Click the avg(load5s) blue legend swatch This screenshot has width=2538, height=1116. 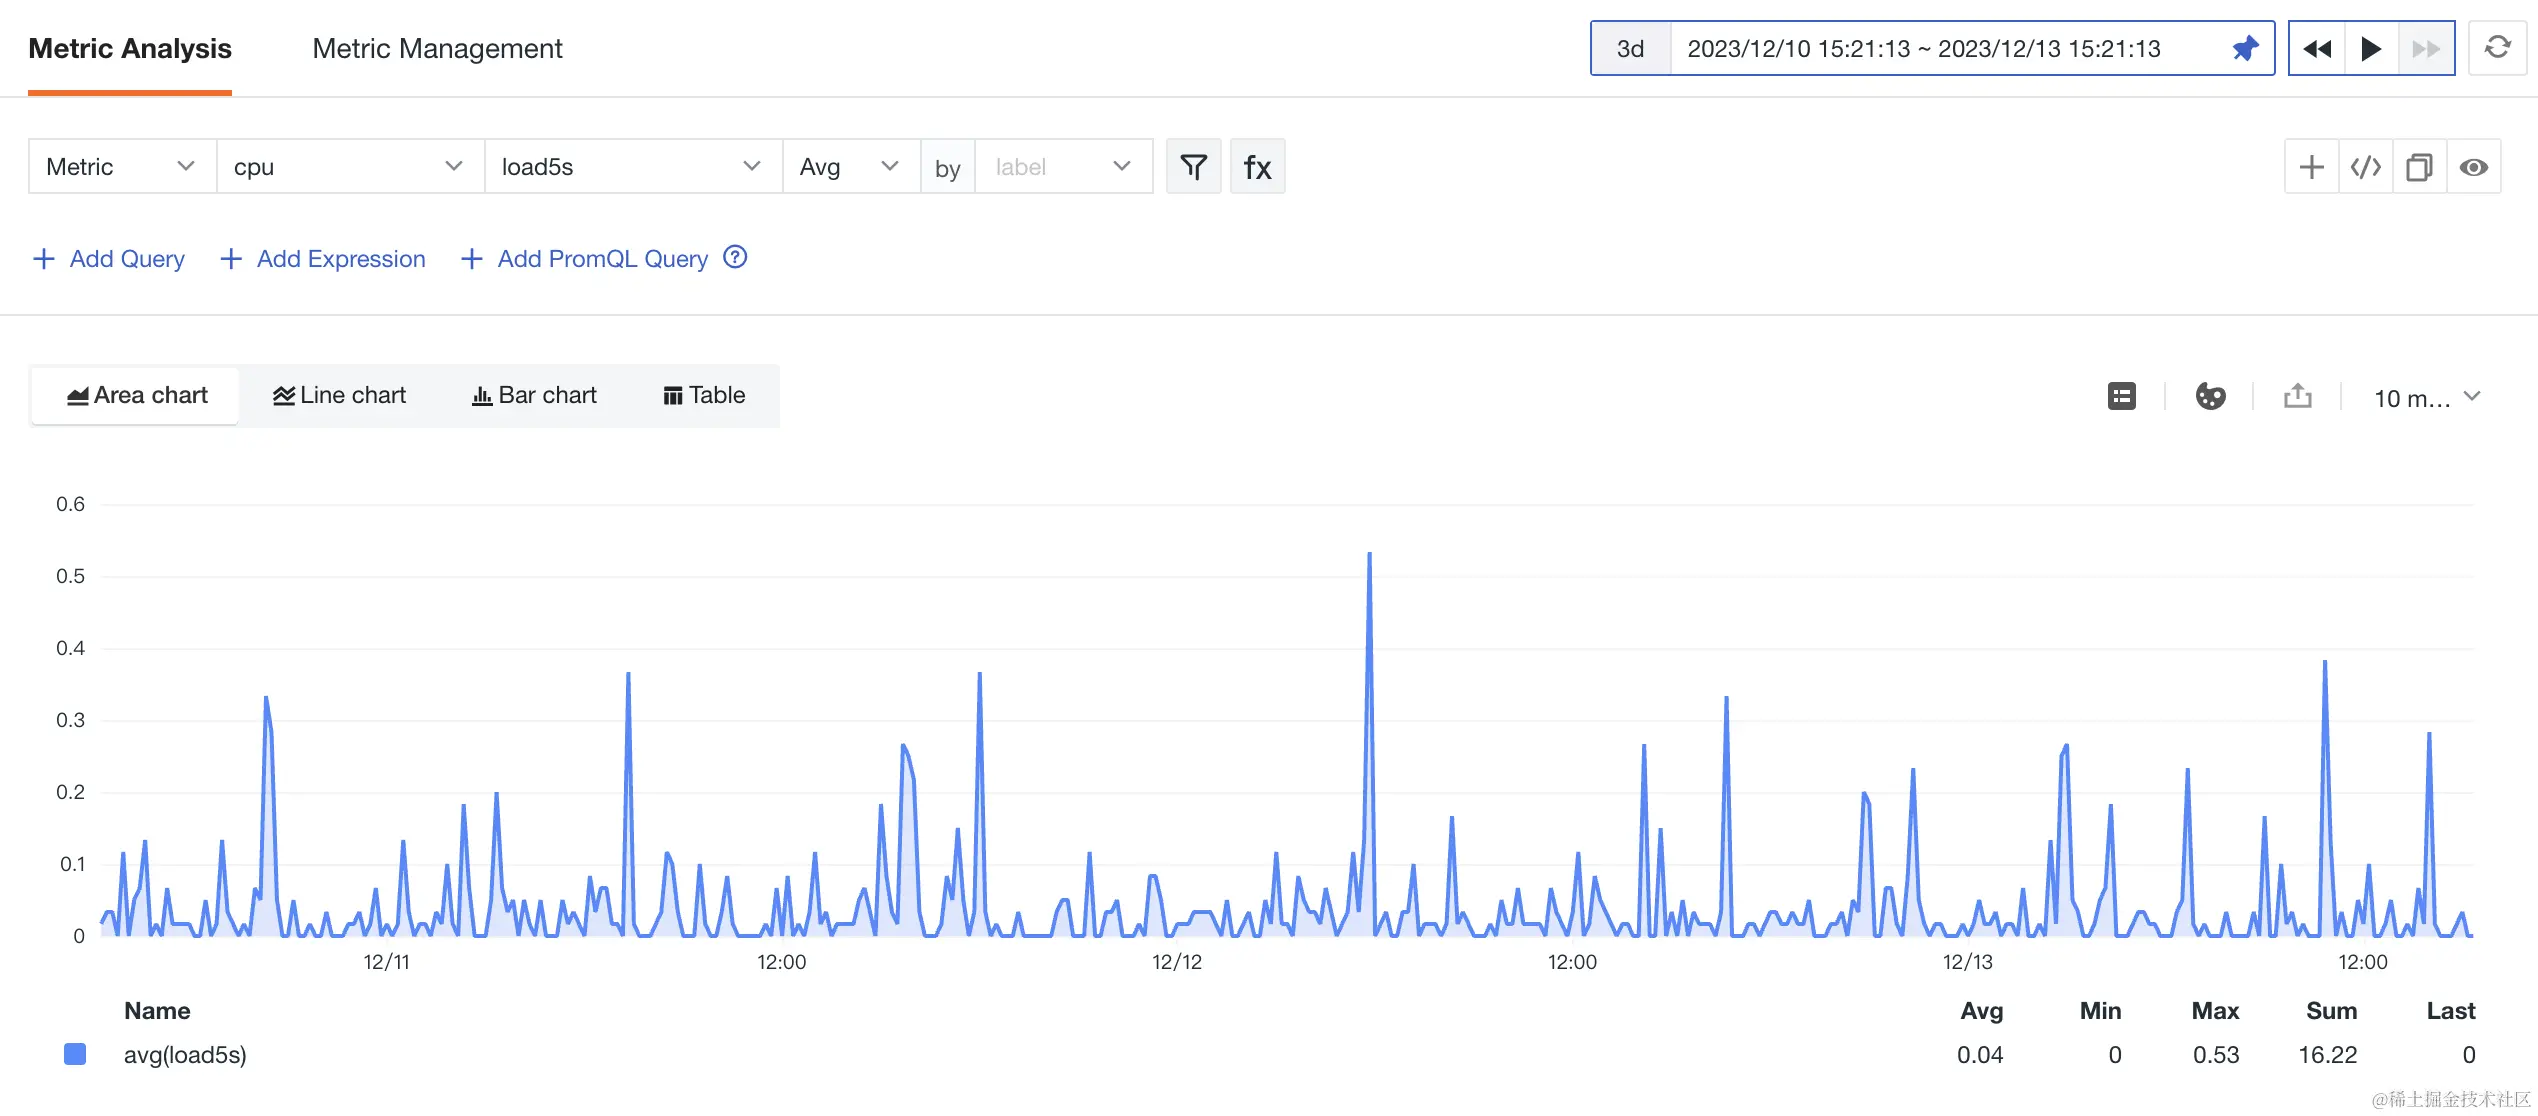(75, 1054)
